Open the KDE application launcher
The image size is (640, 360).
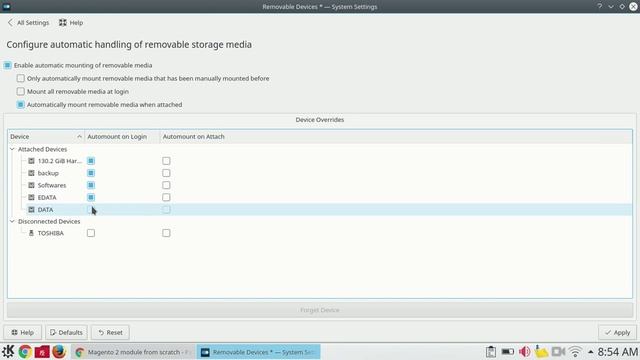pos(8,352)
